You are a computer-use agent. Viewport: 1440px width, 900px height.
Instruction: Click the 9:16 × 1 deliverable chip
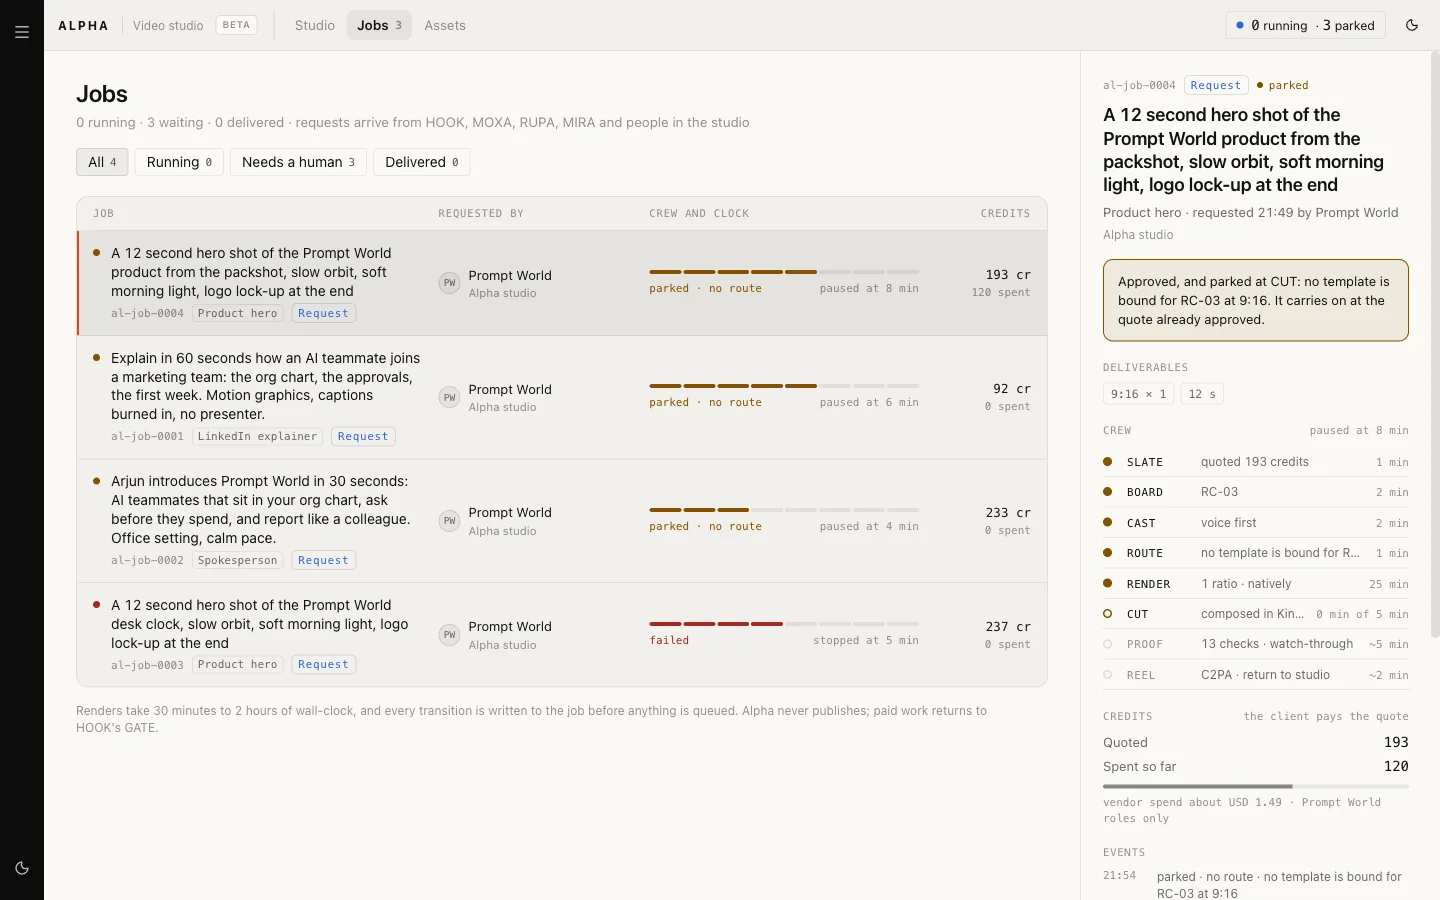pos(1139,394)
